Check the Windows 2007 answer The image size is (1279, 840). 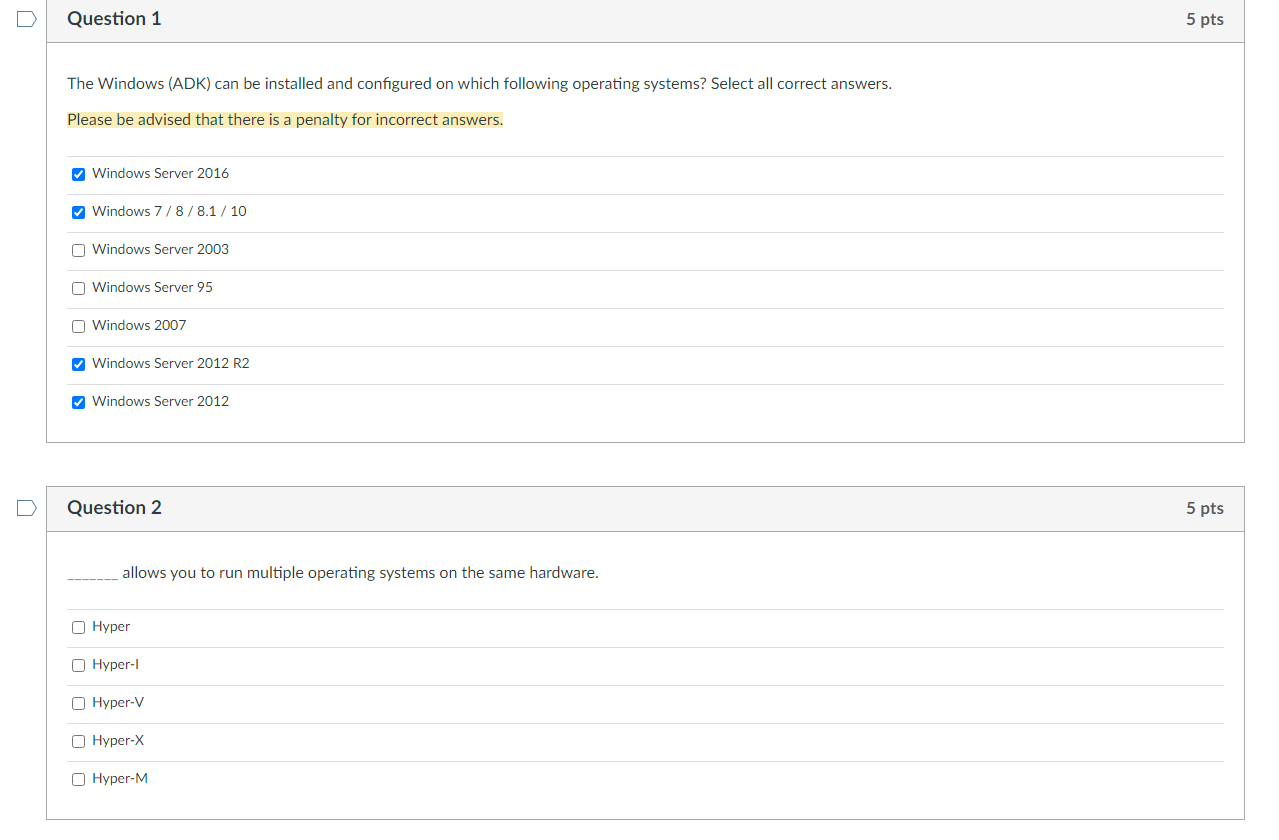pos(78,326)
